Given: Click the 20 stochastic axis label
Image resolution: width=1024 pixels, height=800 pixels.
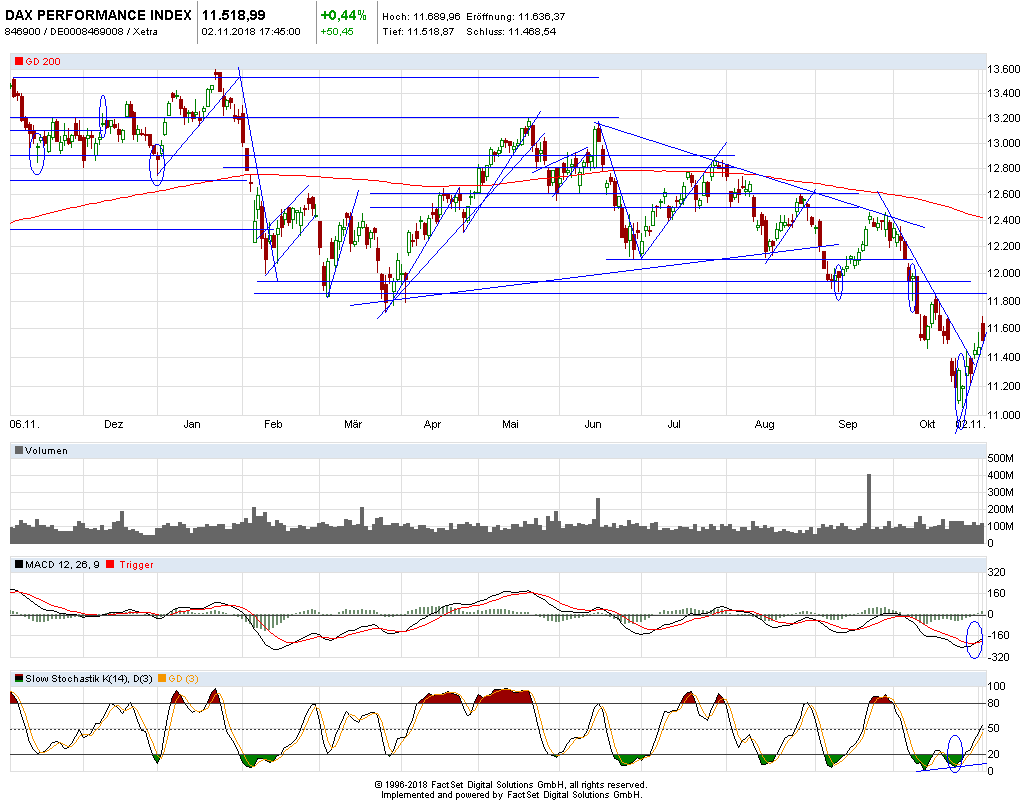Looking at the screenshot, I should pos(993,754).
